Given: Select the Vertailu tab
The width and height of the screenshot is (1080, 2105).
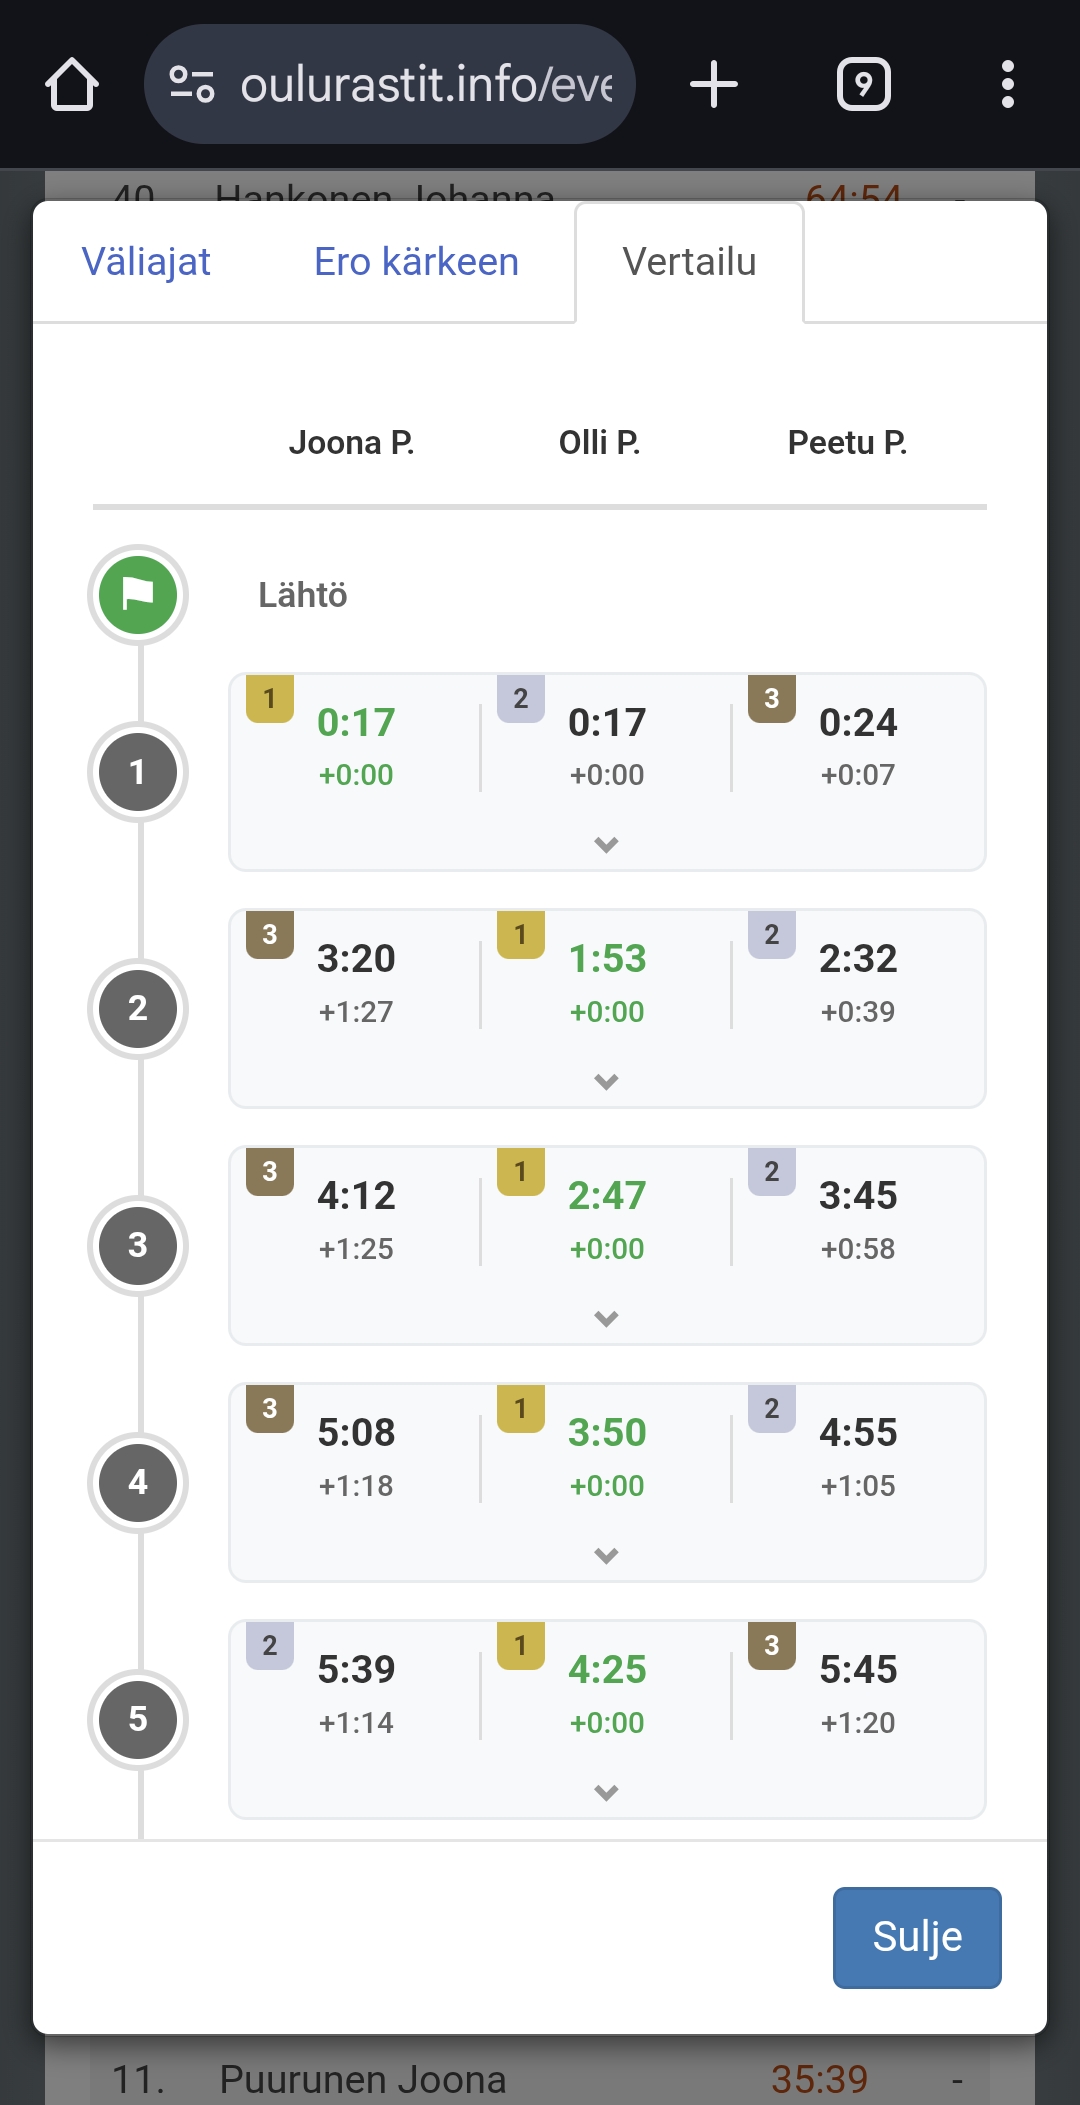Looking at the screenshot, I should tap(689, 262).
